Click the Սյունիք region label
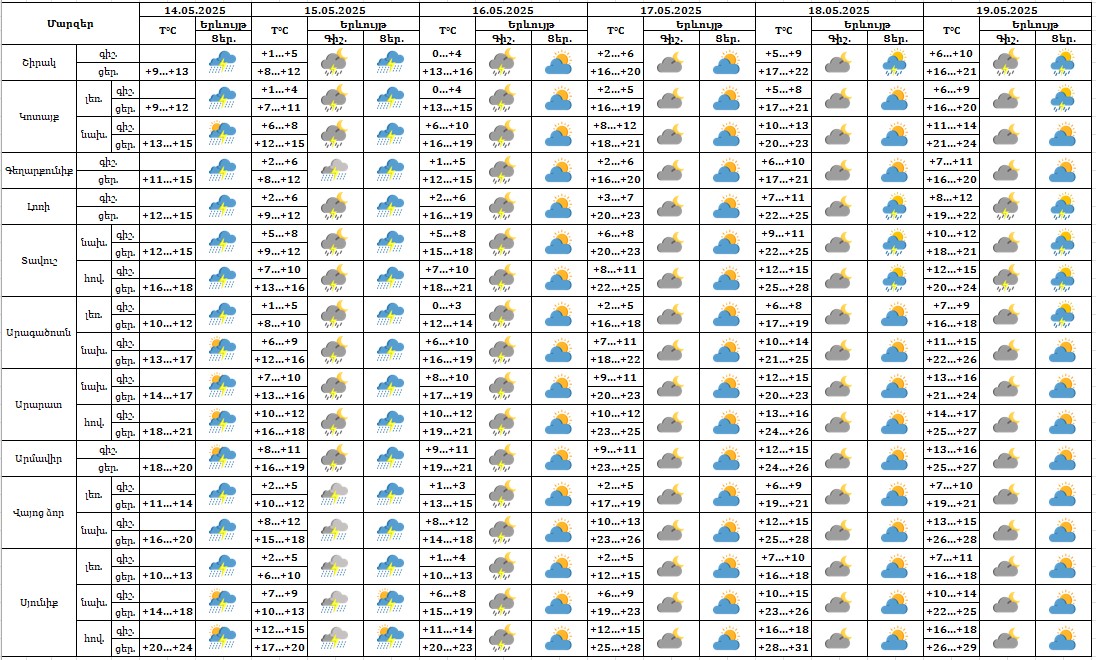This screenshot has height=660, width=1096. click(x=39, y=601)
